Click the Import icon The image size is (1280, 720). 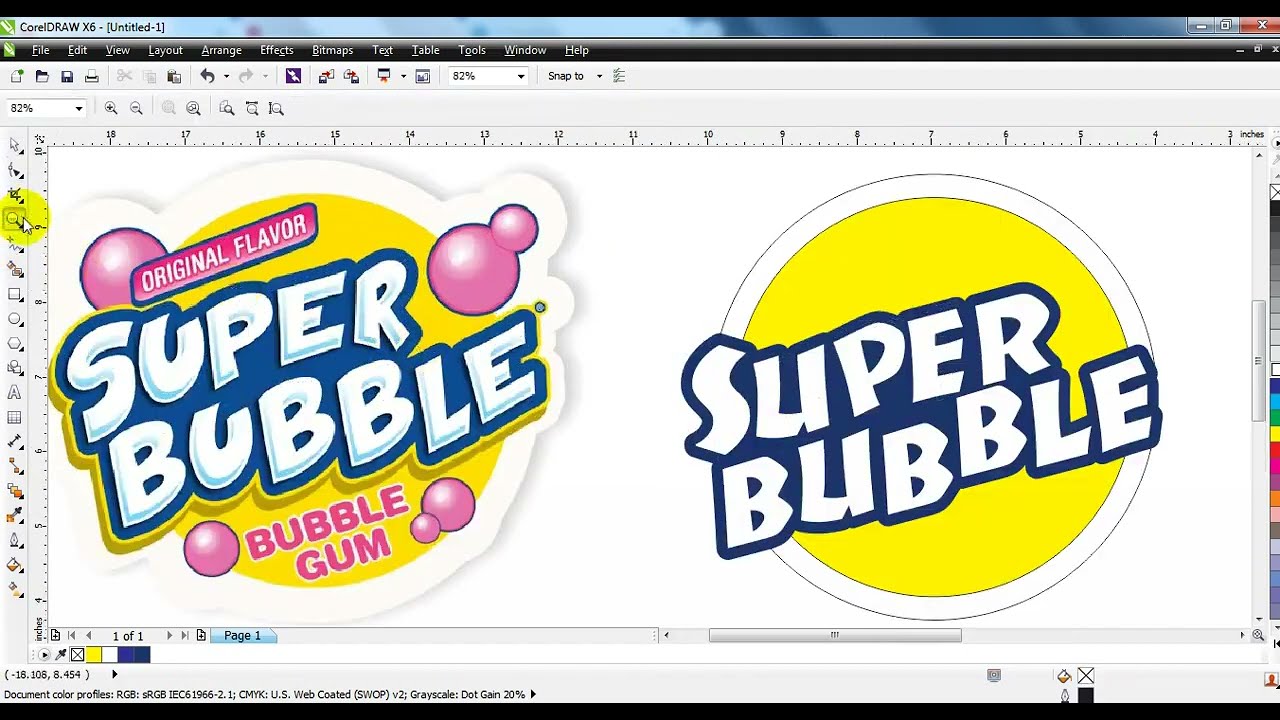tap(326, 76)
